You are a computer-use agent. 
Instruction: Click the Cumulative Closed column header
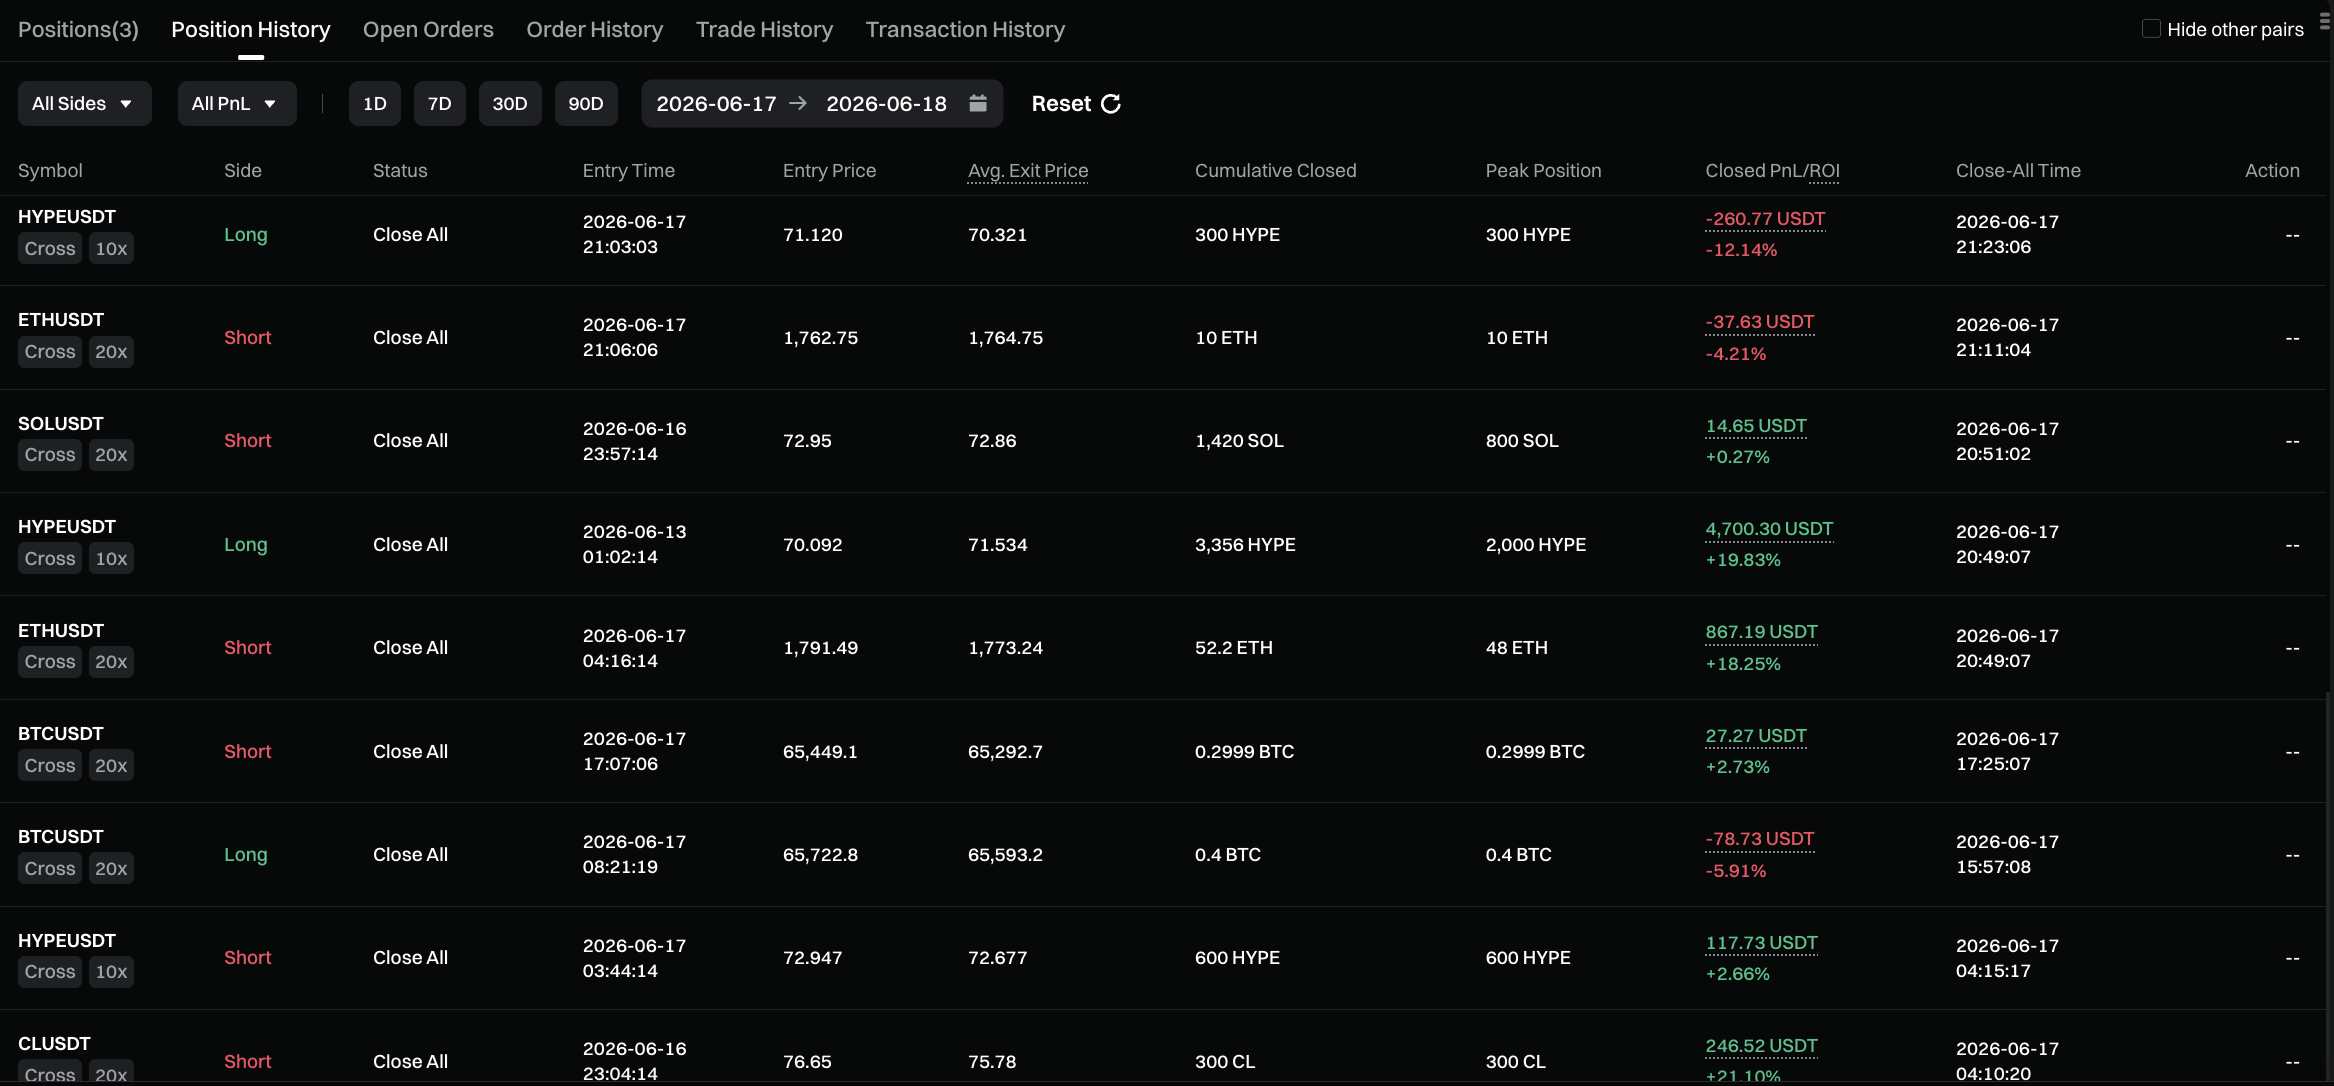pos(1276,171)
